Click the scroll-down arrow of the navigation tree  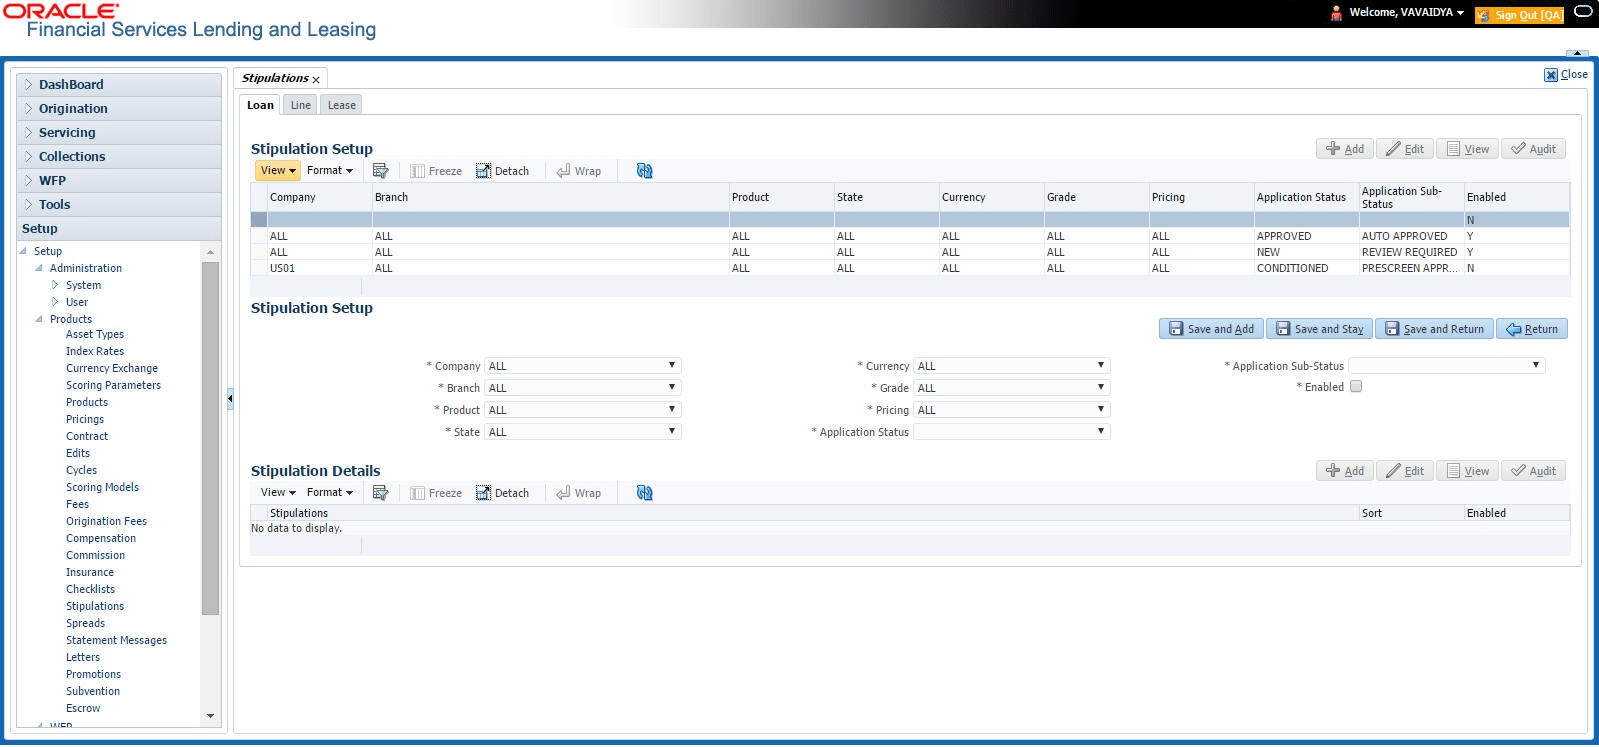pyautogui.click(x=210, y=716)
